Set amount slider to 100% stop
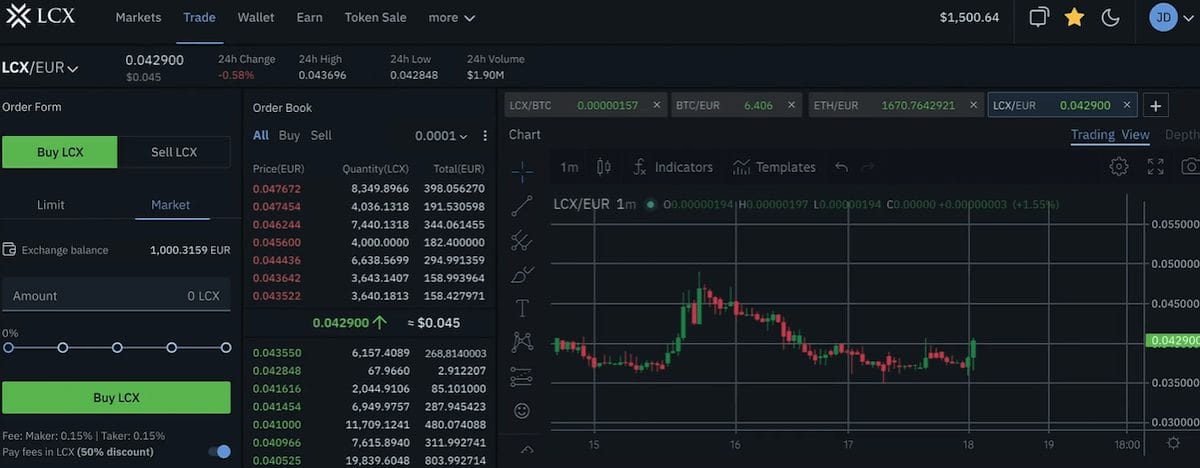The height and width of the screenshot is (468, 1200). coord(226,348)
